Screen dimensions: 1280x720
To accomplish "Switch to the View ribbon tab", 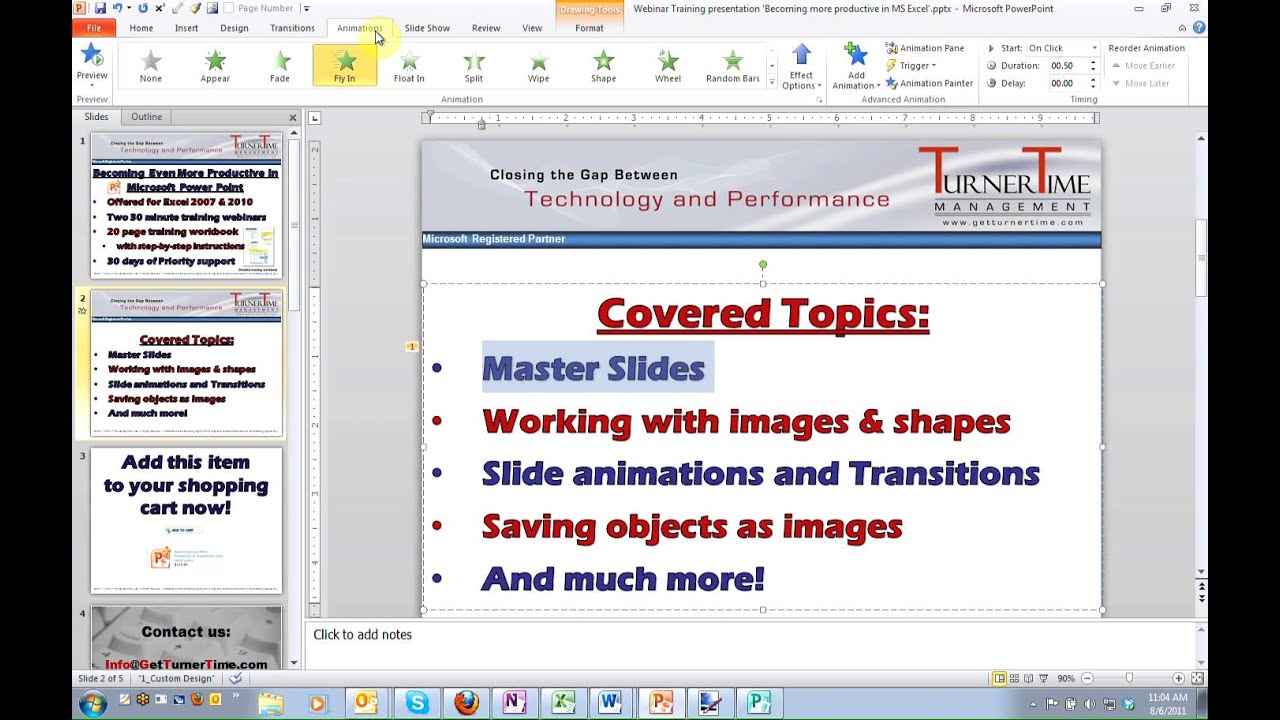I will coord(532,28).
